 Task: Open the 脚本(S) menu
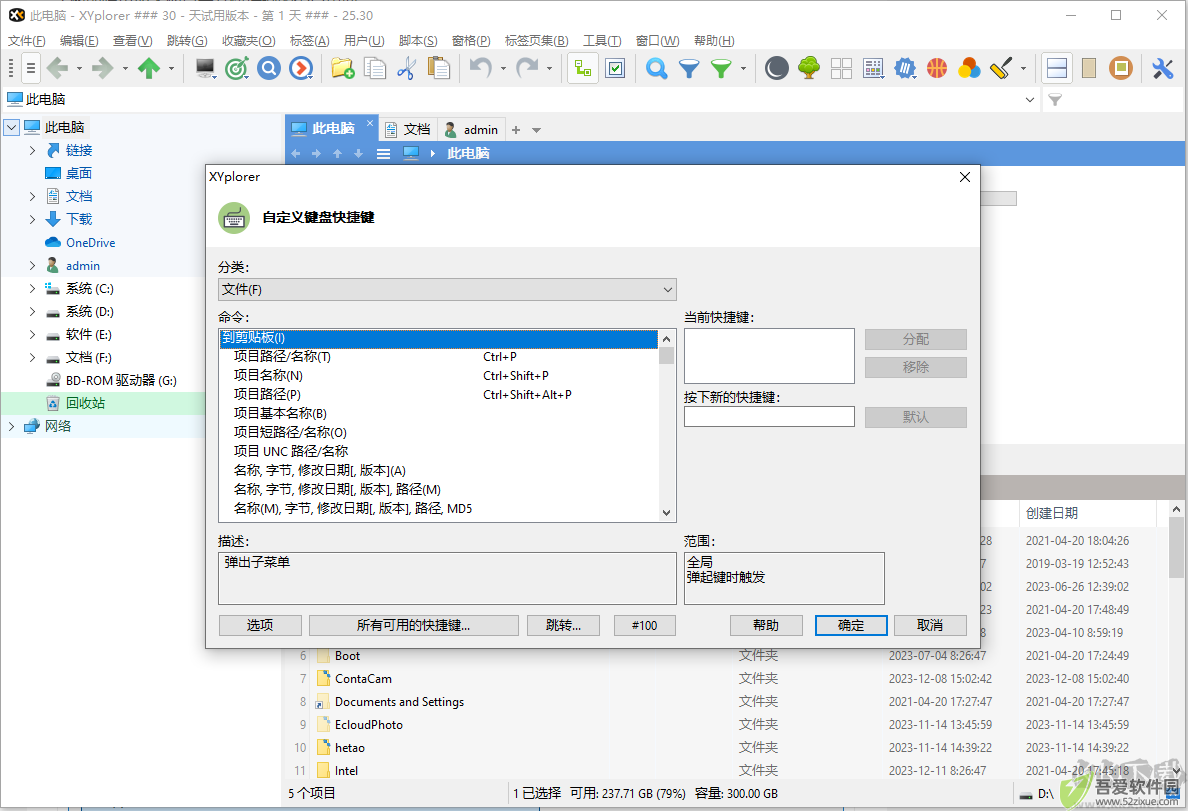click(417, 41)
